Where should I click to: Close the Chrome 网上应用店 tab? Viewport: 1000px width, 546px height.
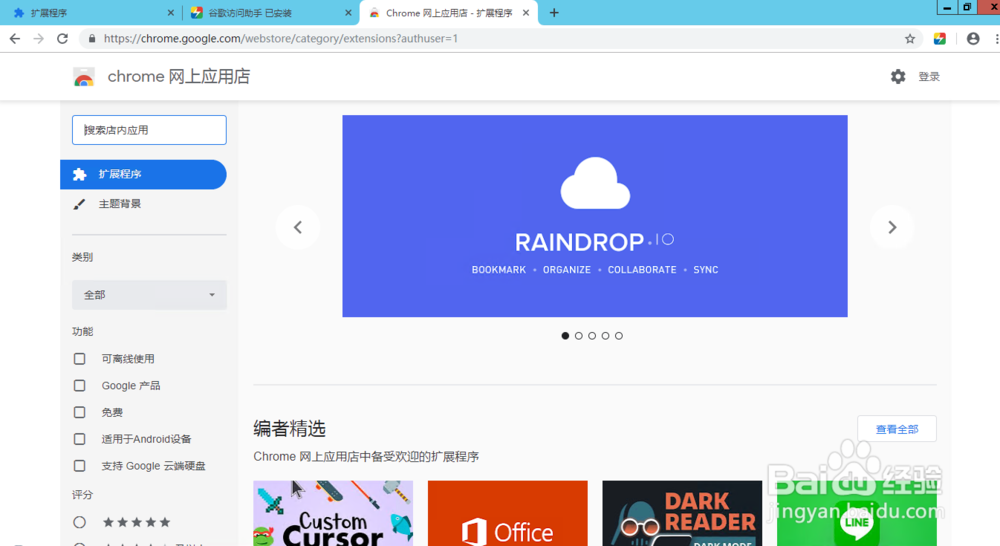click(x=526, y=13)
